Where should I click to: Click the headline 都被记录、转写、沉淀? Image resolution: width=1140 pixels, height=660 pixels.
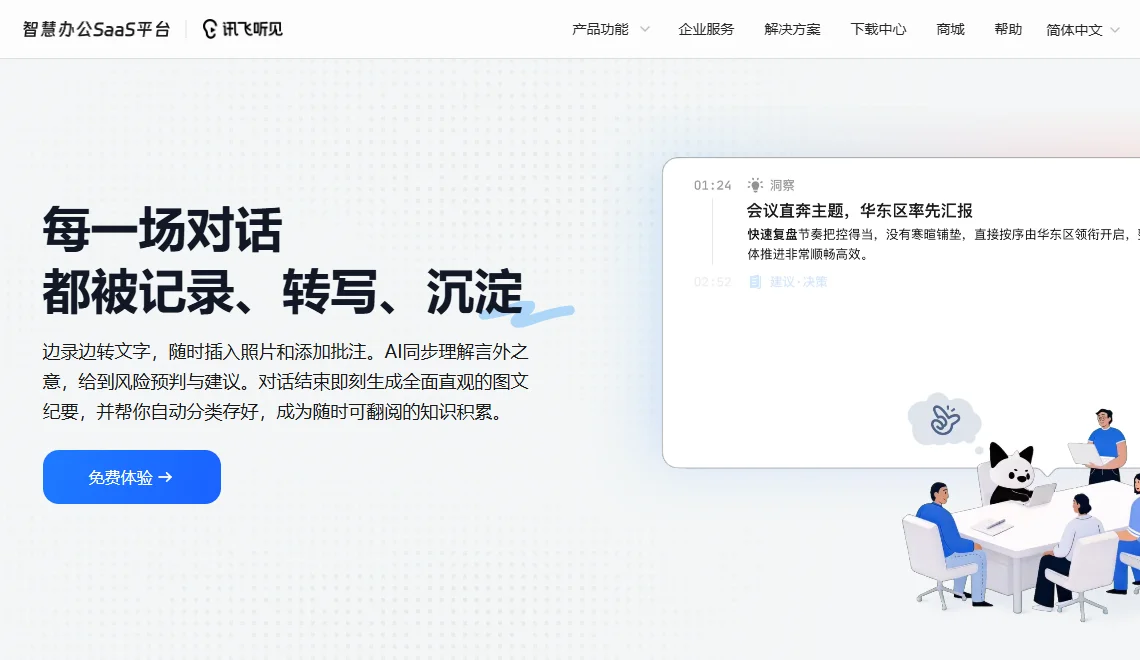283,292
